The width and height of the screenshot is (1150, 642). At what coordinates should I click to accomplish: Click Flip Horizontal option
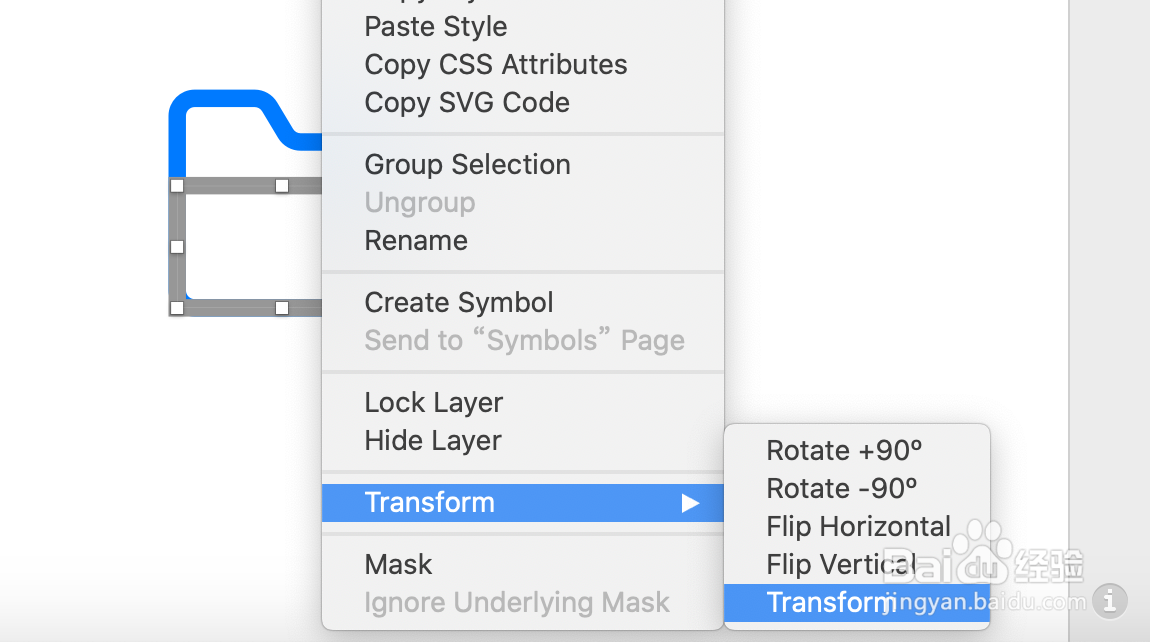pyautogui.click(x=858, y=527)
